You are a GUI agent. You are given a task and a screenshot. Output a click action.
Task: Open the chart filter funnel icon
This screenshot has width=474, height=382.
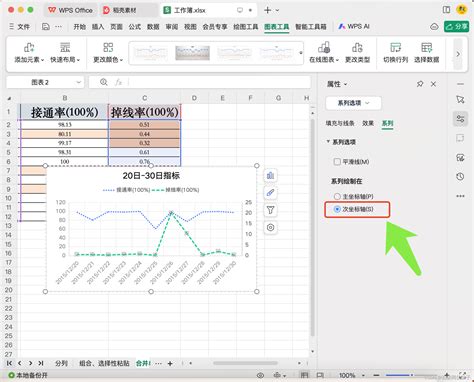[x=270, y=210]
